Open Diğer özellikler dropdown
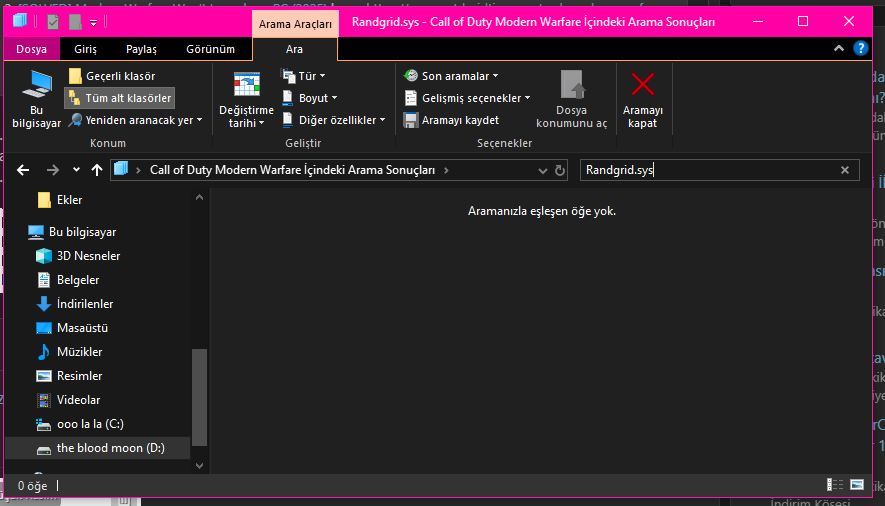Screen dimensions: 885x506 click(x=334, y=120)
